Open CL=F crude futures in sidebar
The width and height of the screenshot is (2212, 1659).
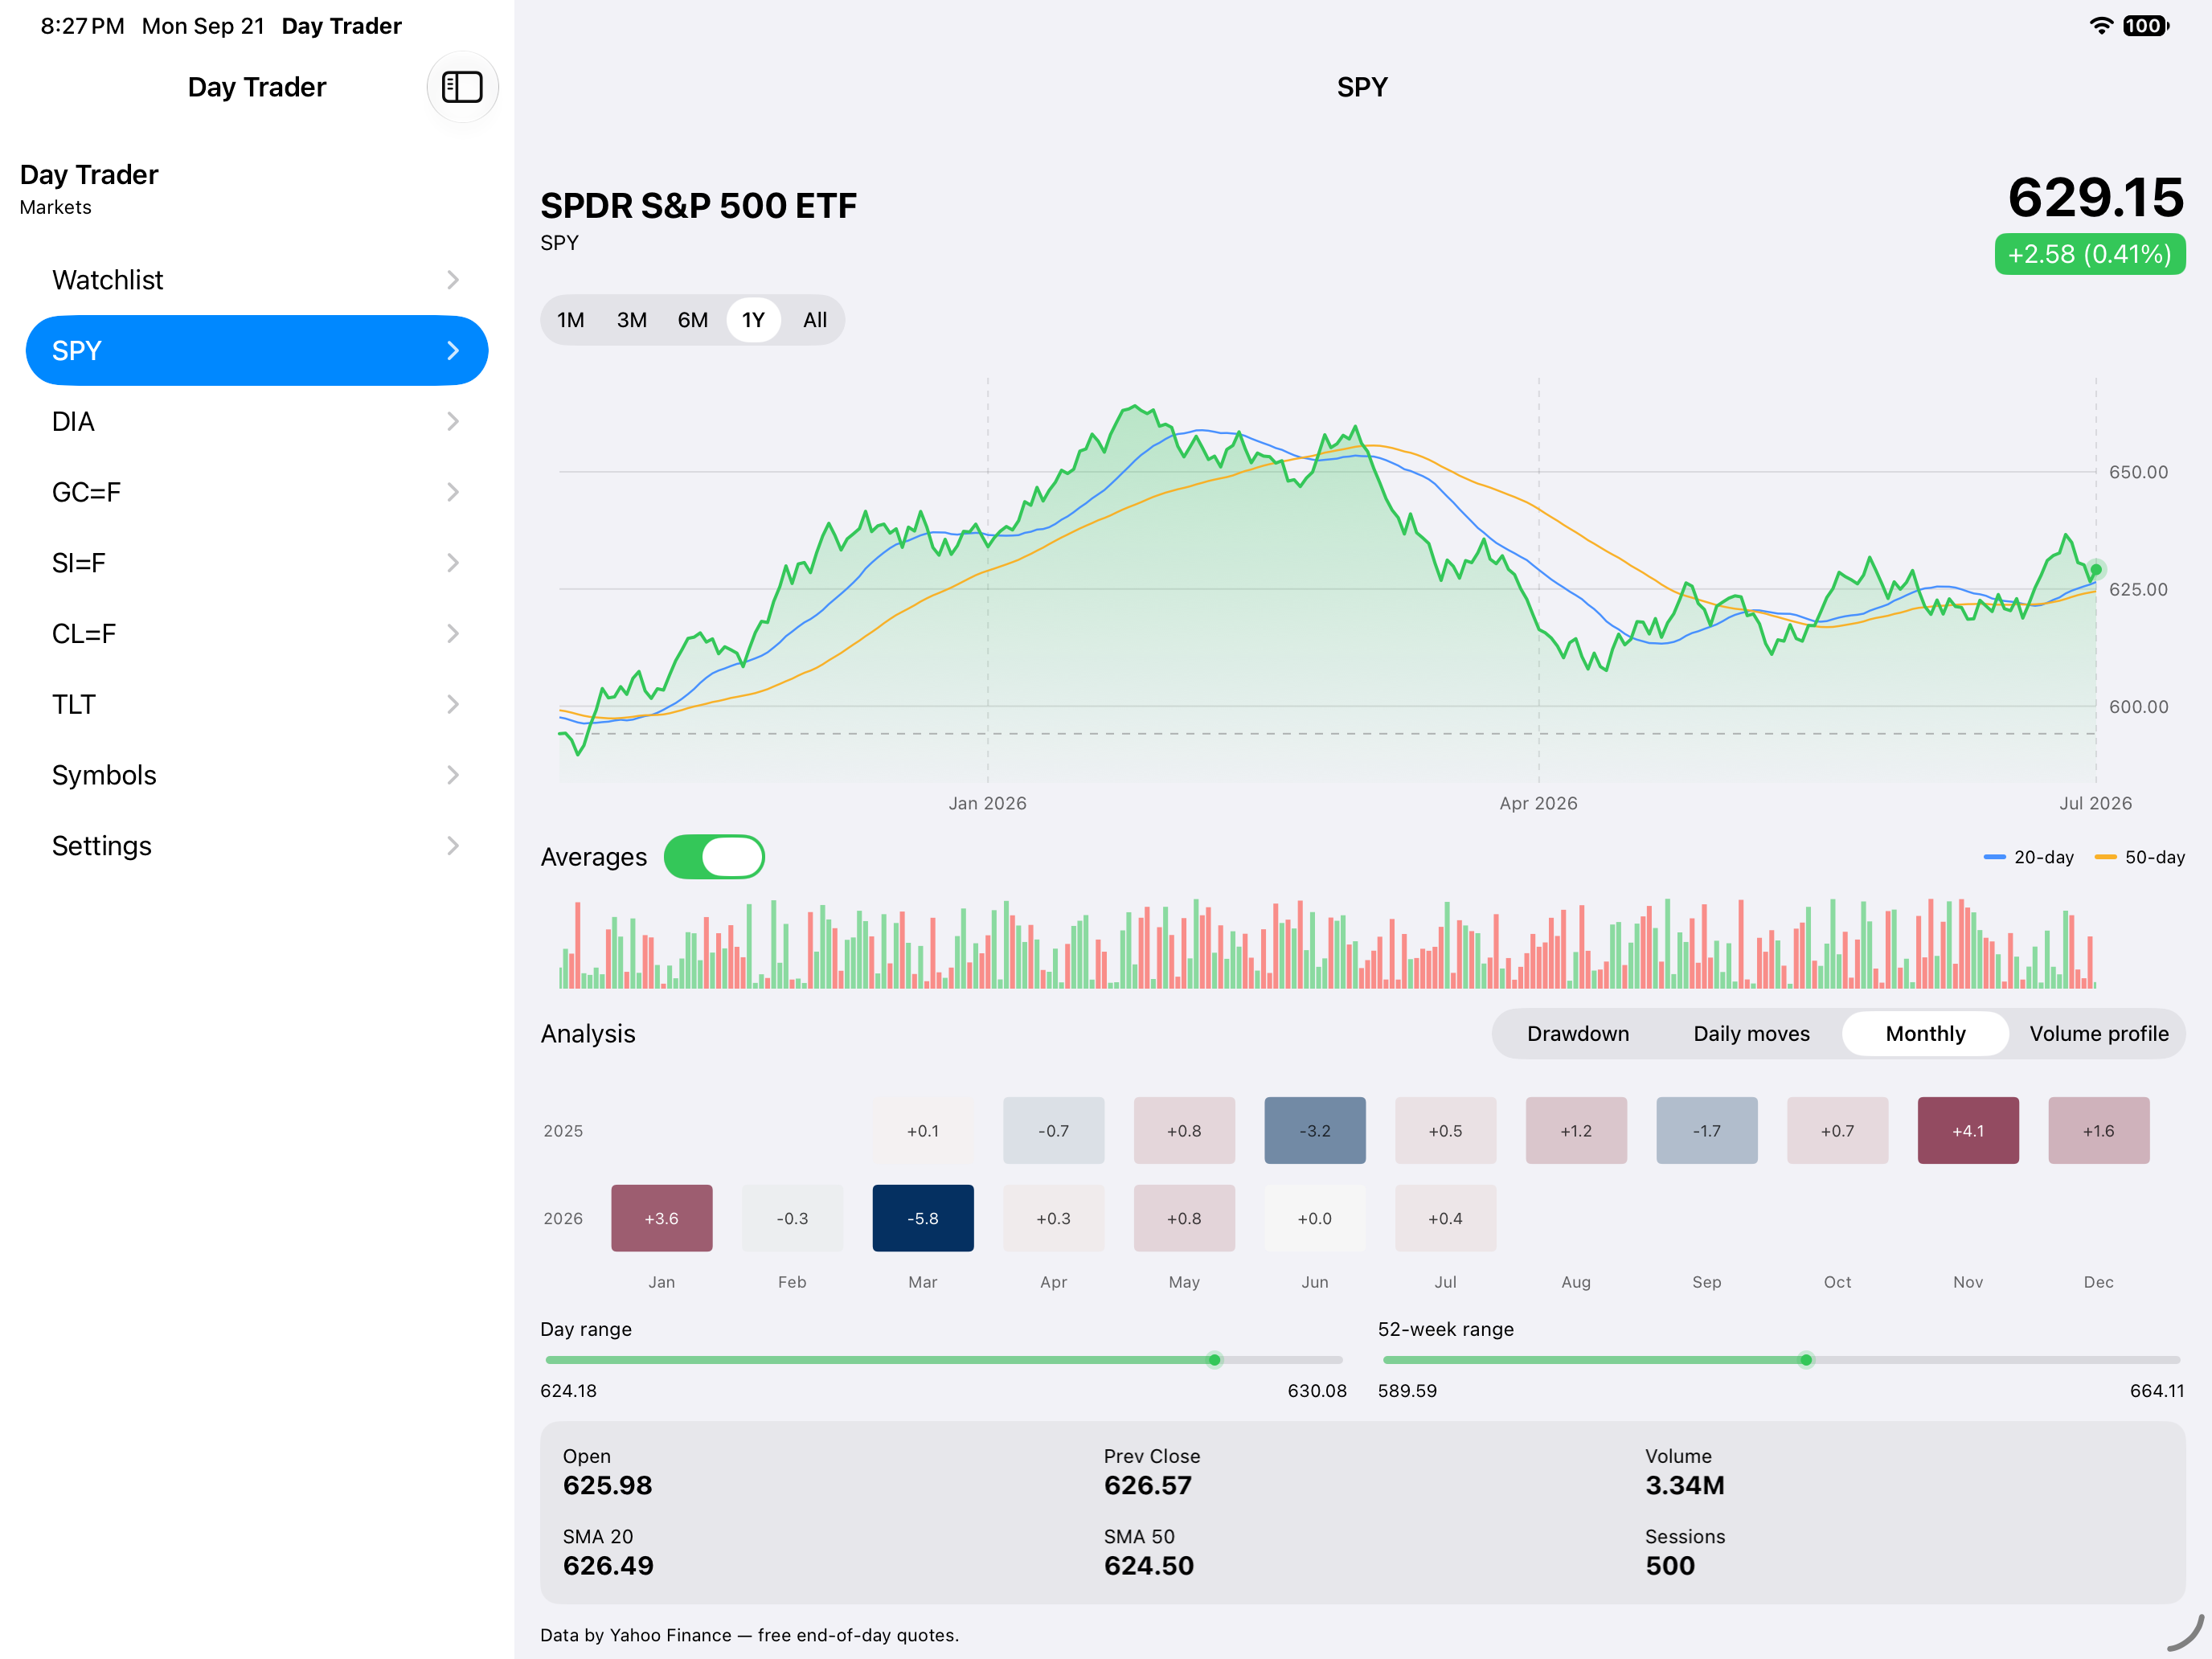[x=257, y=634]
